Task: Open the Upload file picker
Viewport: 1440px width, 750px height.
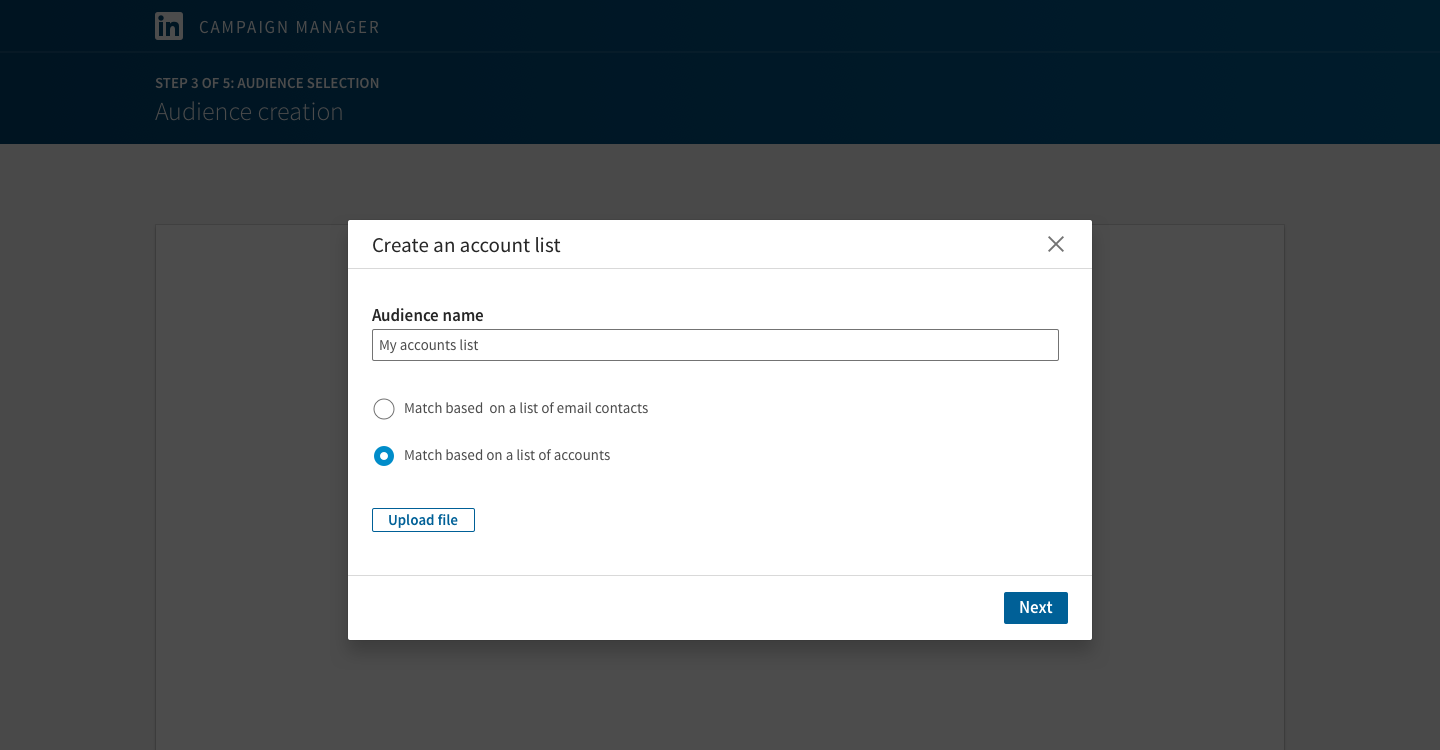Action: click(x=423, y=519)
